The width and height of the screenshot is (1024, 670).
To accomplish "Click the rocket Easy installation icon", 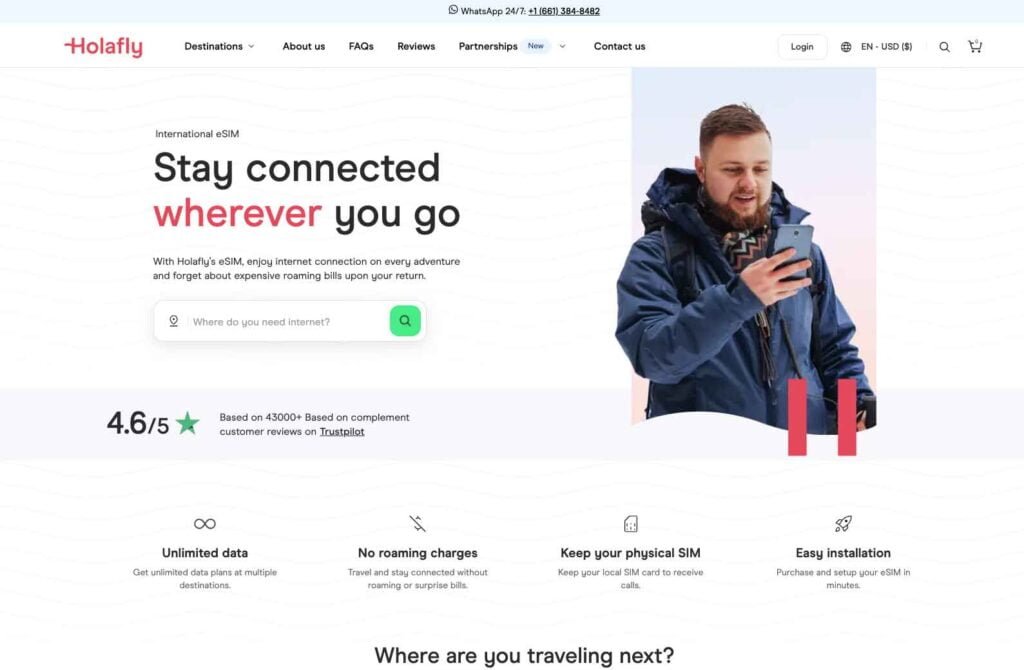I will coord(843,524).
